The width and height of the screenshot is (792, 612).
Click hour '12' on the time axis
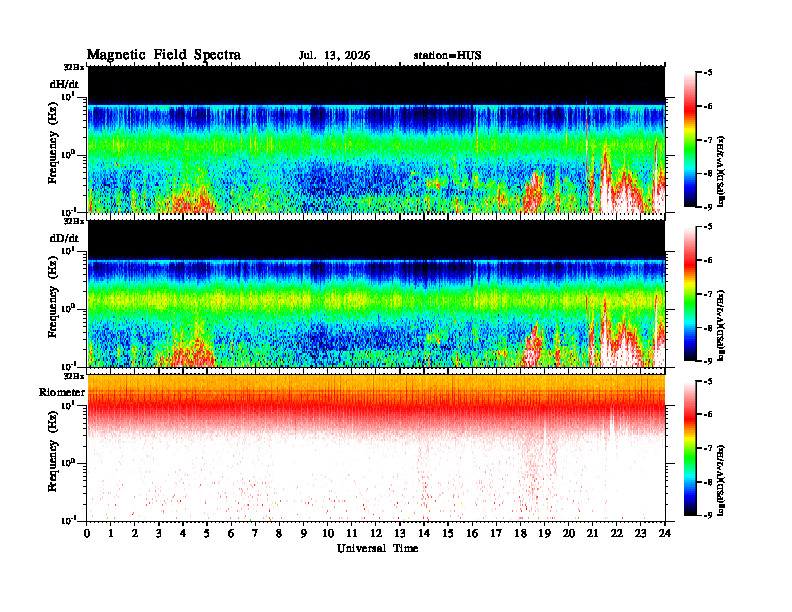coord(376,533)
